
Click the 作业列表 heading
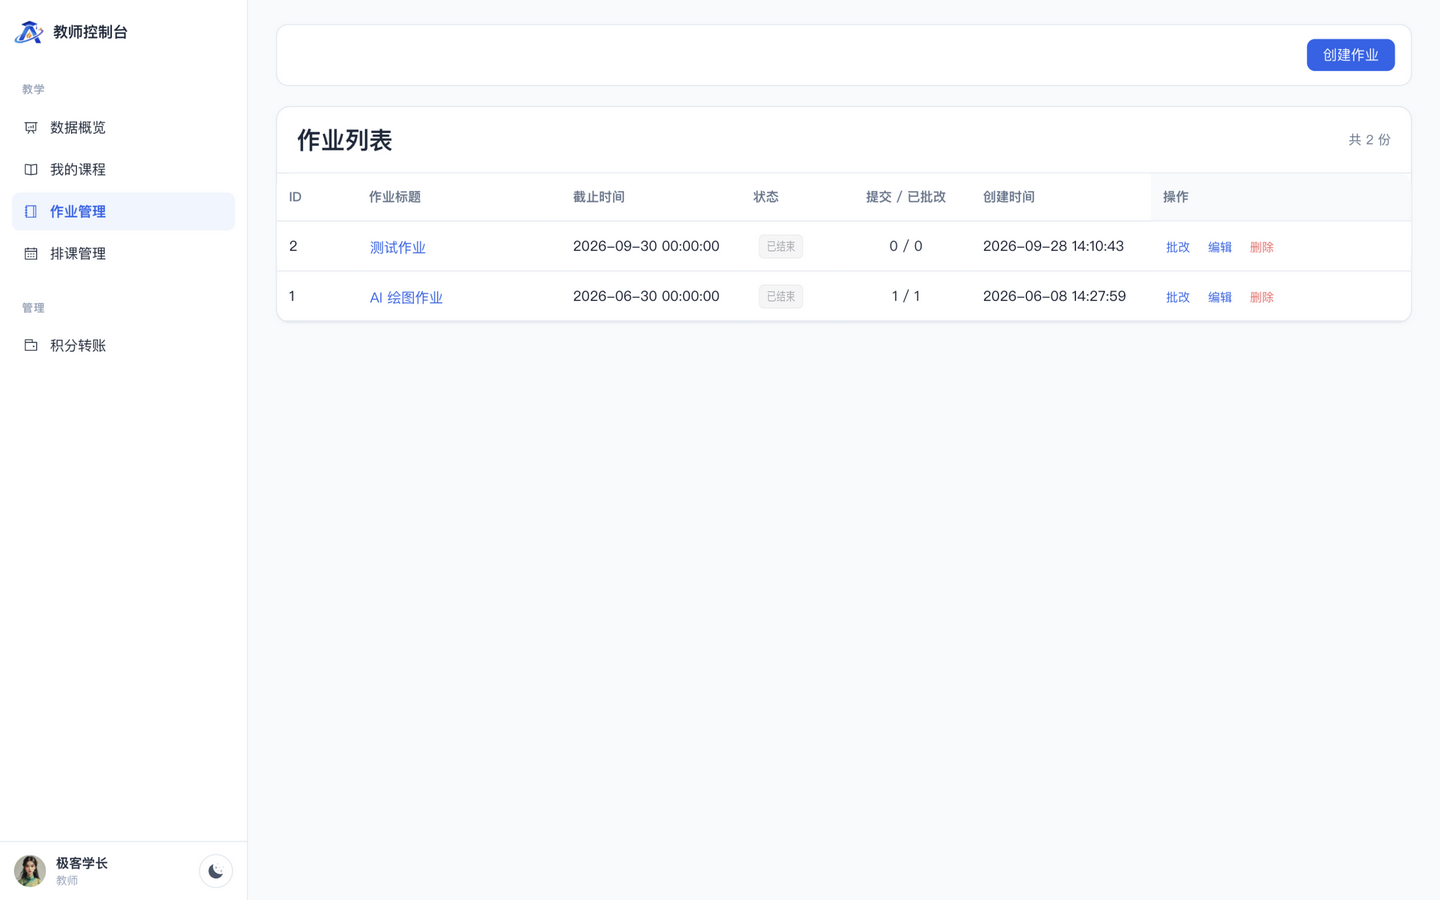pyautogui.click(x=345, y=140)
